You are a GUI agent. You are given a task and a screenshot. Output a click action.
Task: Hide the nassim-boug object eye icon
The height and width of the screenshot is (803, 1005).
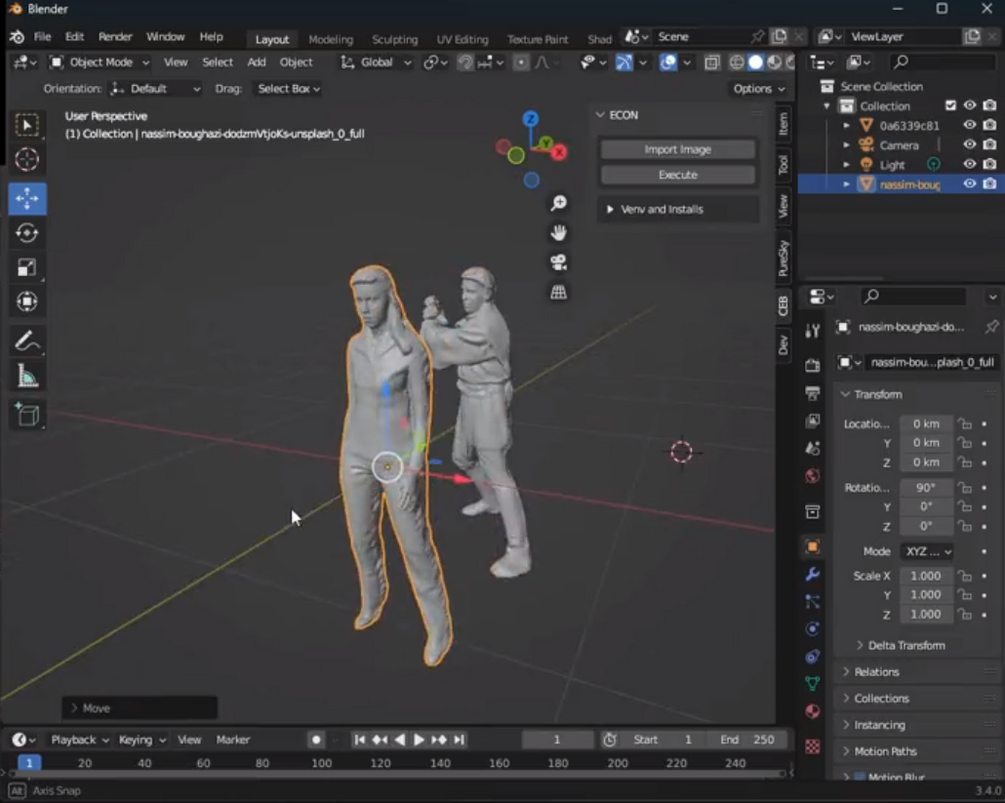[969, 184]
